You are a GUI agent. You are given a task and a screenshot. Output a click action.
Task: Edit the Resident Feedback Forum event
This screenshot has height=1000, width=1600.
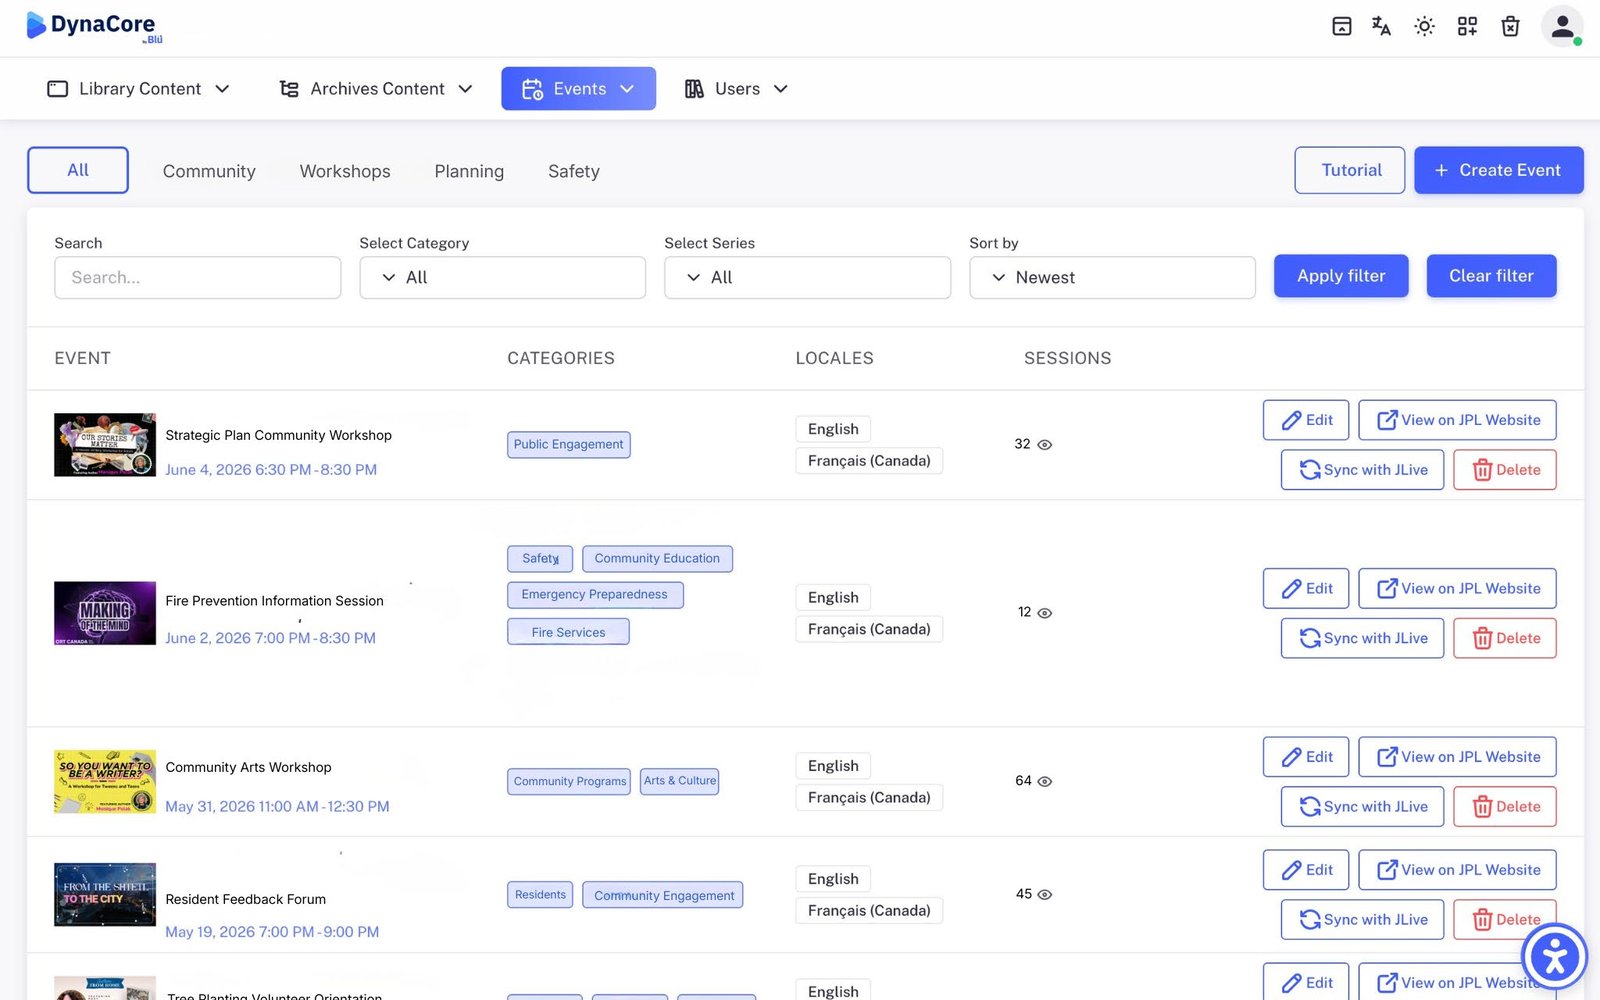coord(1306,870)
